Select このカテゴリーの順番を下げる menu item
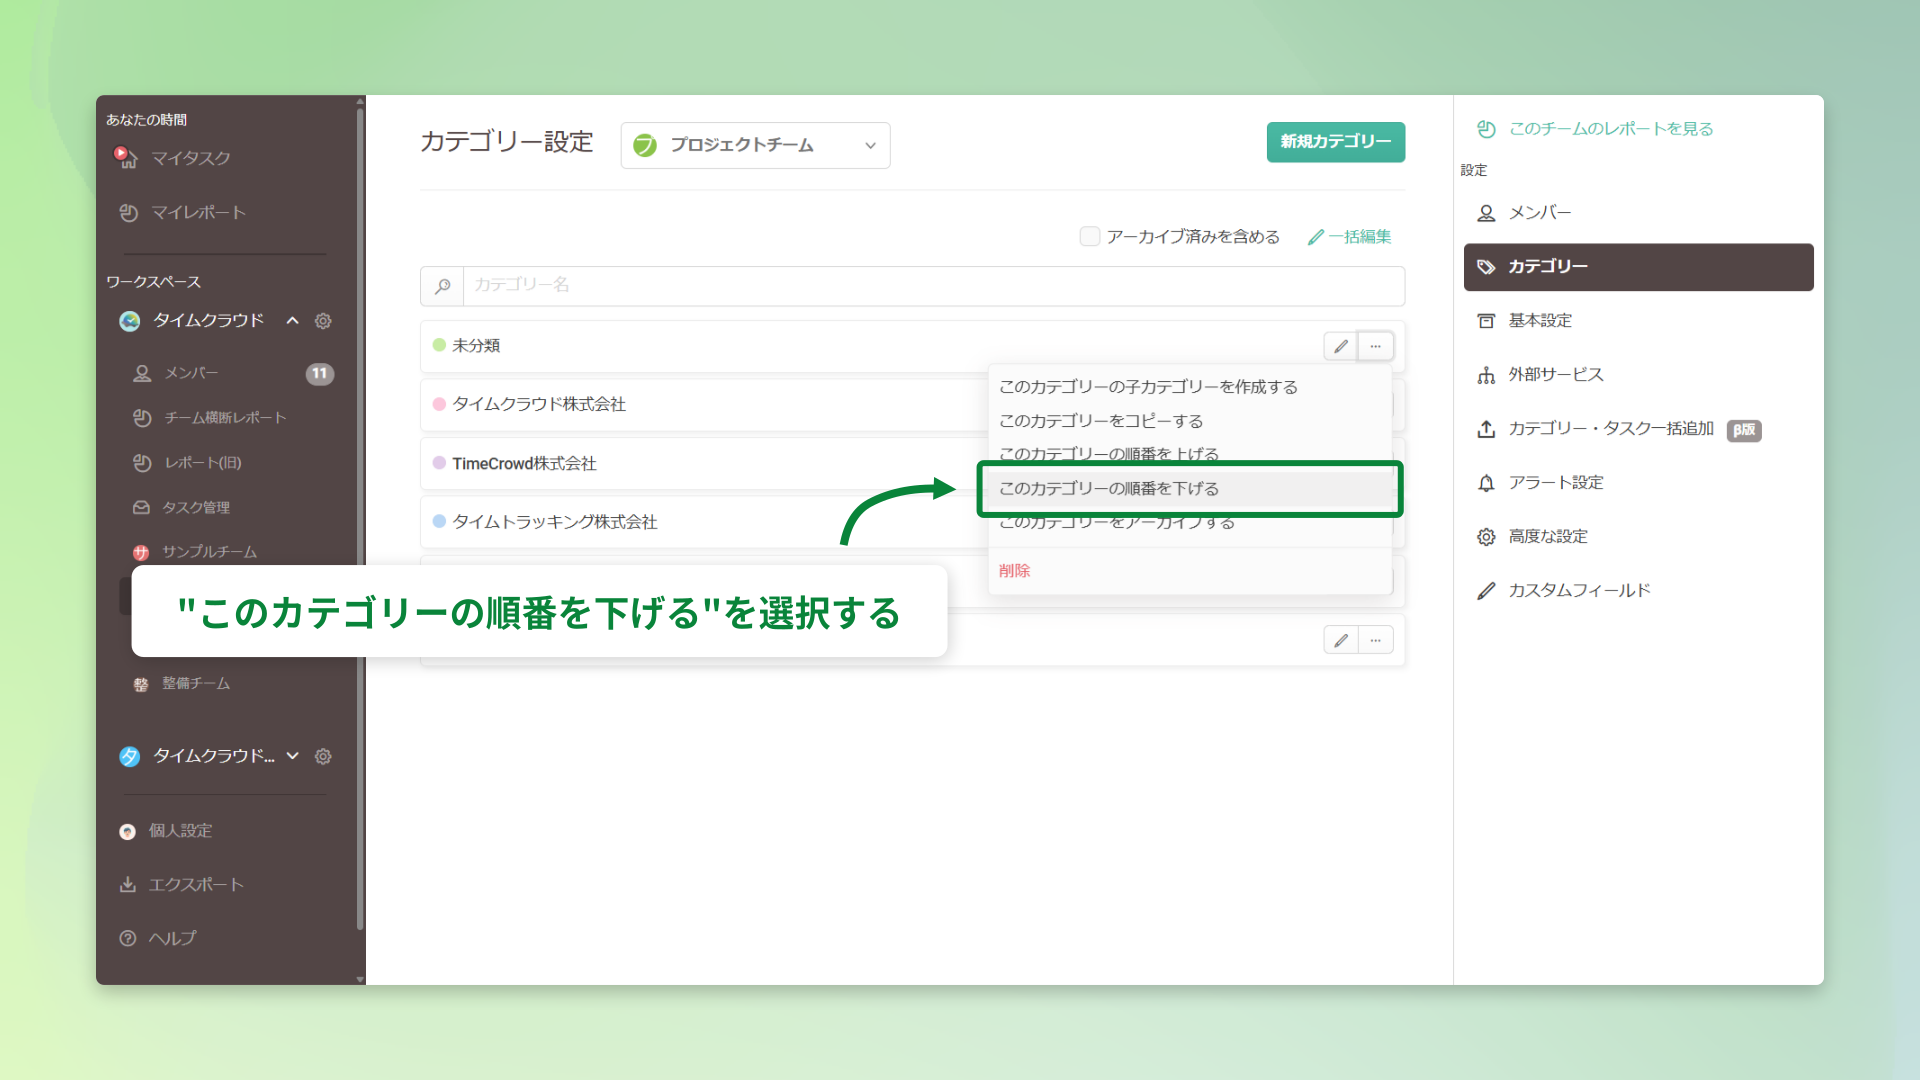This screenshot has height=1080, width=1920. [1109, 489]
